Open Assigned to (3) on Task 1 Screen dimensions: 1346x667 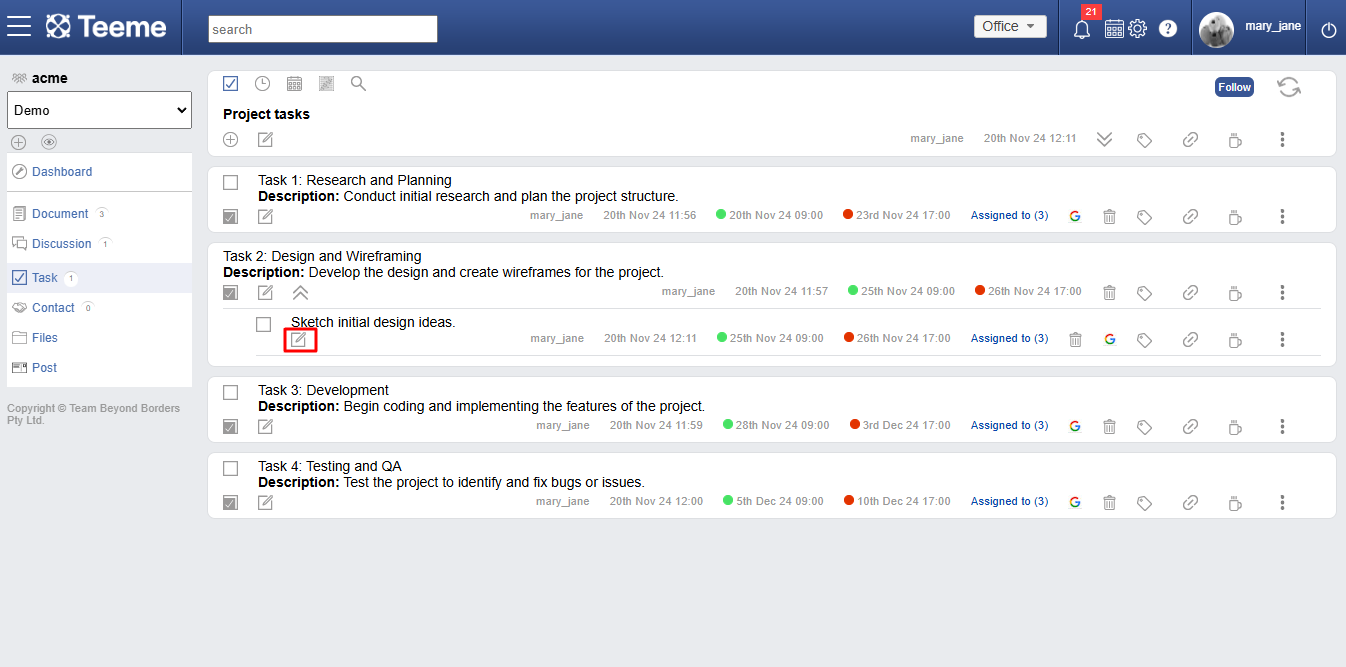pyautogui.click(x=1009, y=216)
